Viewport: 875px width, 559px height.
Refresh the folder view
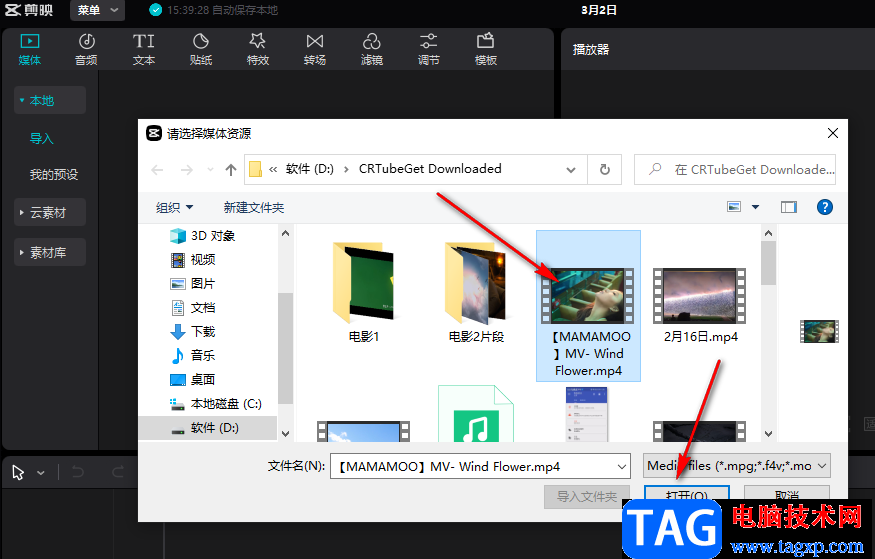pyautogui.click(x=605, y=170)
